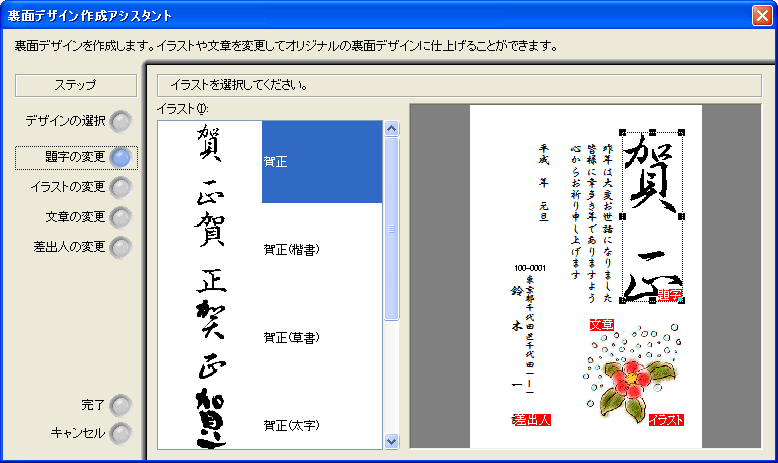Screen dimensions: 778x463
Task: Click the ステップ header box
Action: click(x=76, y=85)
